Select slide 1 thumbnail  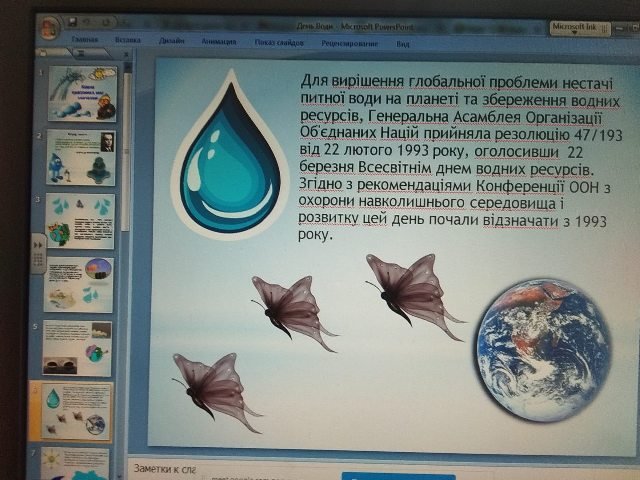pyautogui.click(x=82, y=93)
